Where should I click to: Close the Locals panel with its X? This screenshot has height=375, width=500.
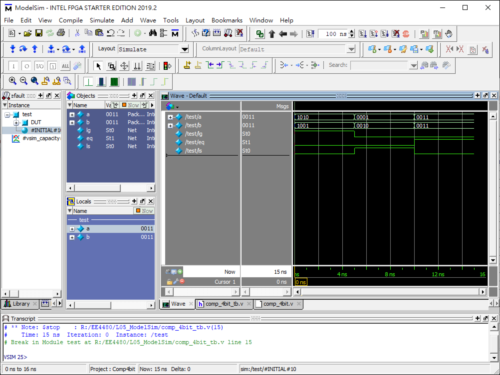(x=151, y=201)
